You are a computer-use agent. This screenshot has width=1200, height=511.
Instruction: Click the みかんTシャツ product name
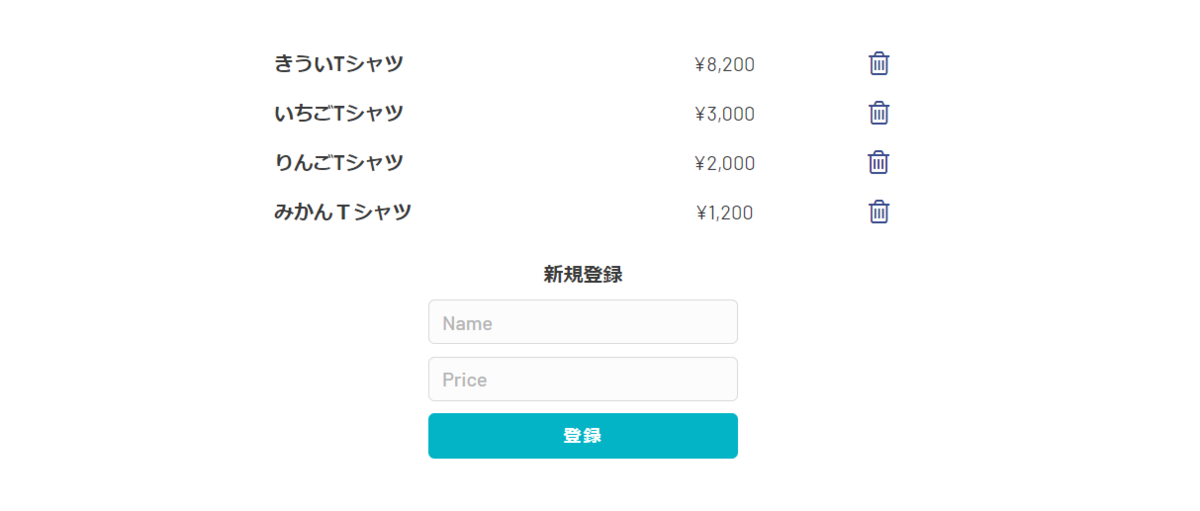[342, 212]
